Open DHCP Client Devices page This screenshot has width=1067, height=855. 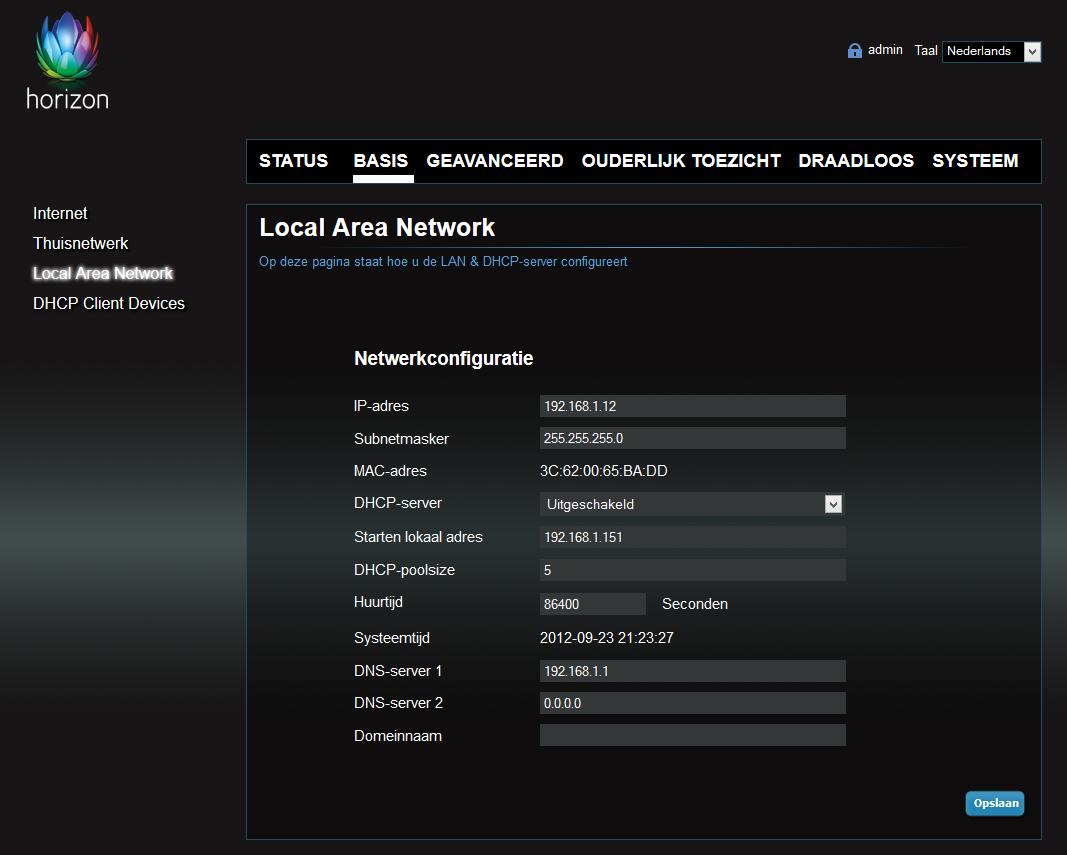[109, 303]
